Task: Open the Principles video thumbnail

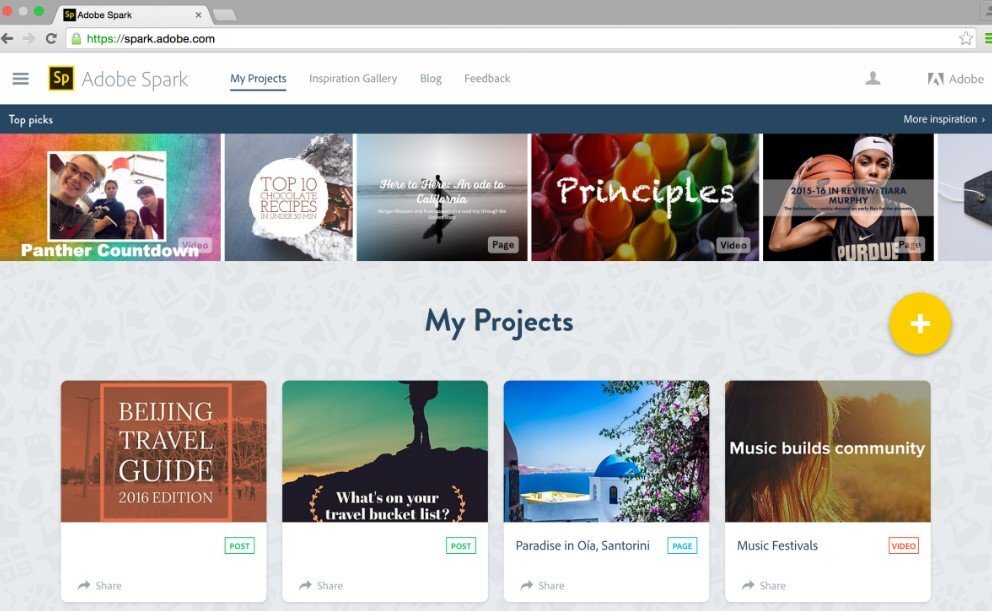Action: point(645,197)
